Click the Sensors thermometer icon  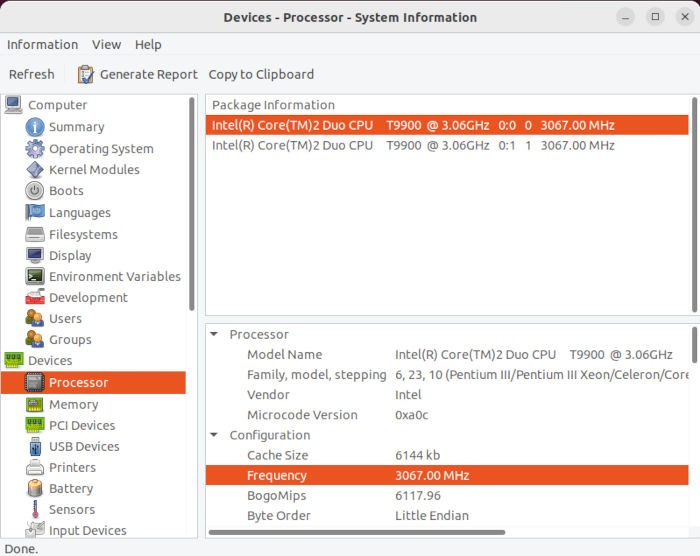(x=35, y=510)
